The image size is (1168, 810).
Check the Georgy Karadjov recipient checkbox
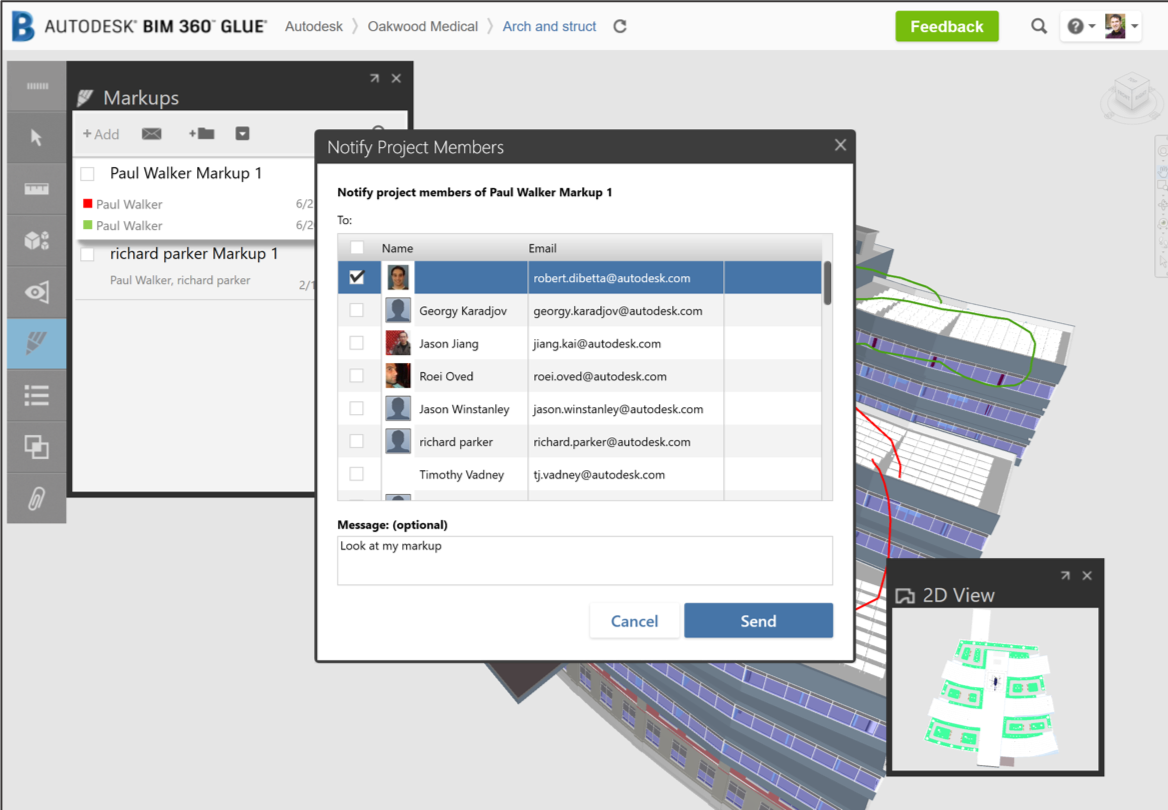point(357,310)
